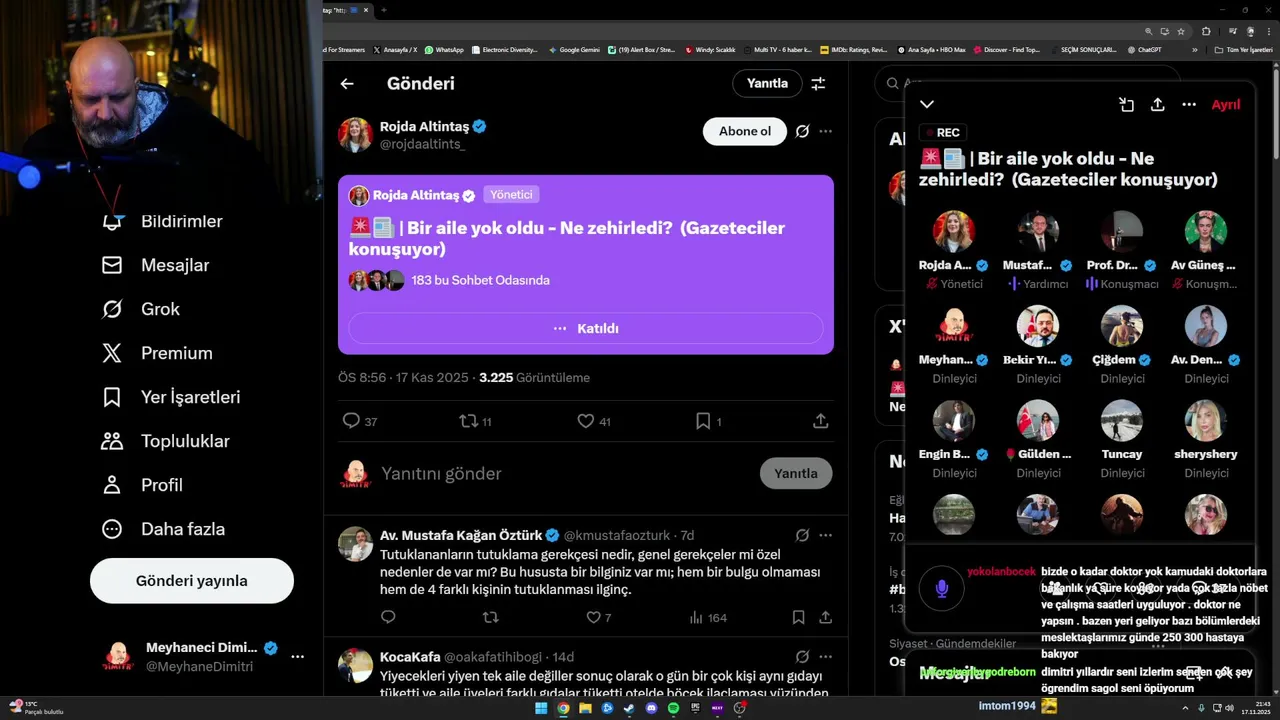Toggle bookmark on Rojda Altintaş's post

click(703, 421)
